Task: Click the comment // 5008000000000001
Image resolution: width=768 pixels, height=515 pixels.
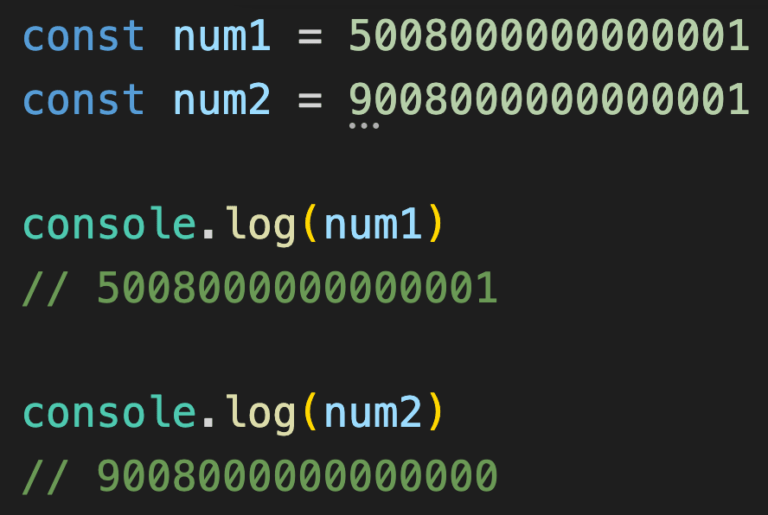Action: tap(260, 288)
